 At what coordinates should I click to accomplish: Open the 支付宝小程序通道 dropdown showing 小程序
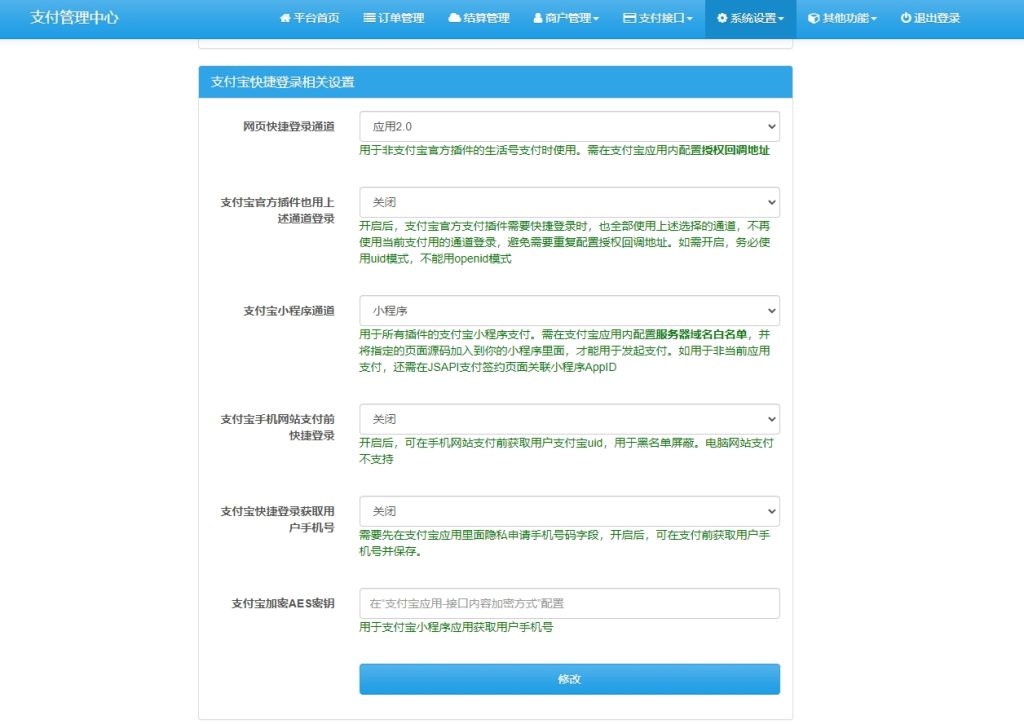(x=569, y=311)
